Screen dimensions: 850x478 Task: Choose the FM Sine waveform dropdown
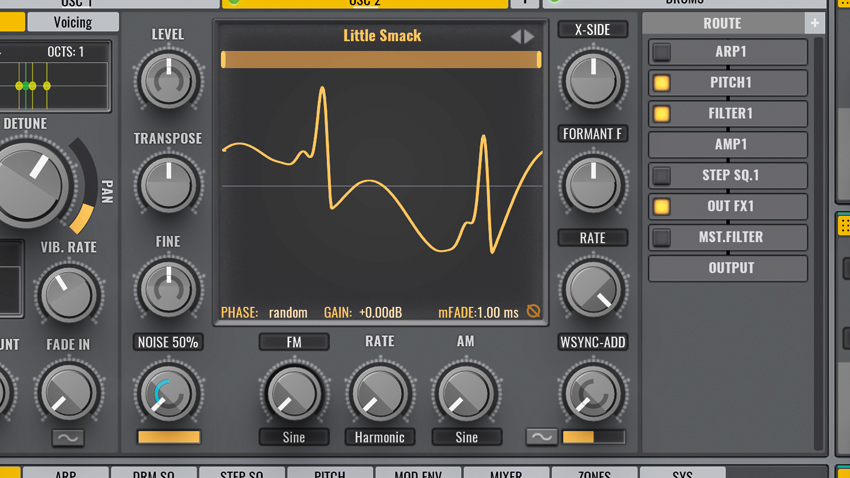point(294,437)
